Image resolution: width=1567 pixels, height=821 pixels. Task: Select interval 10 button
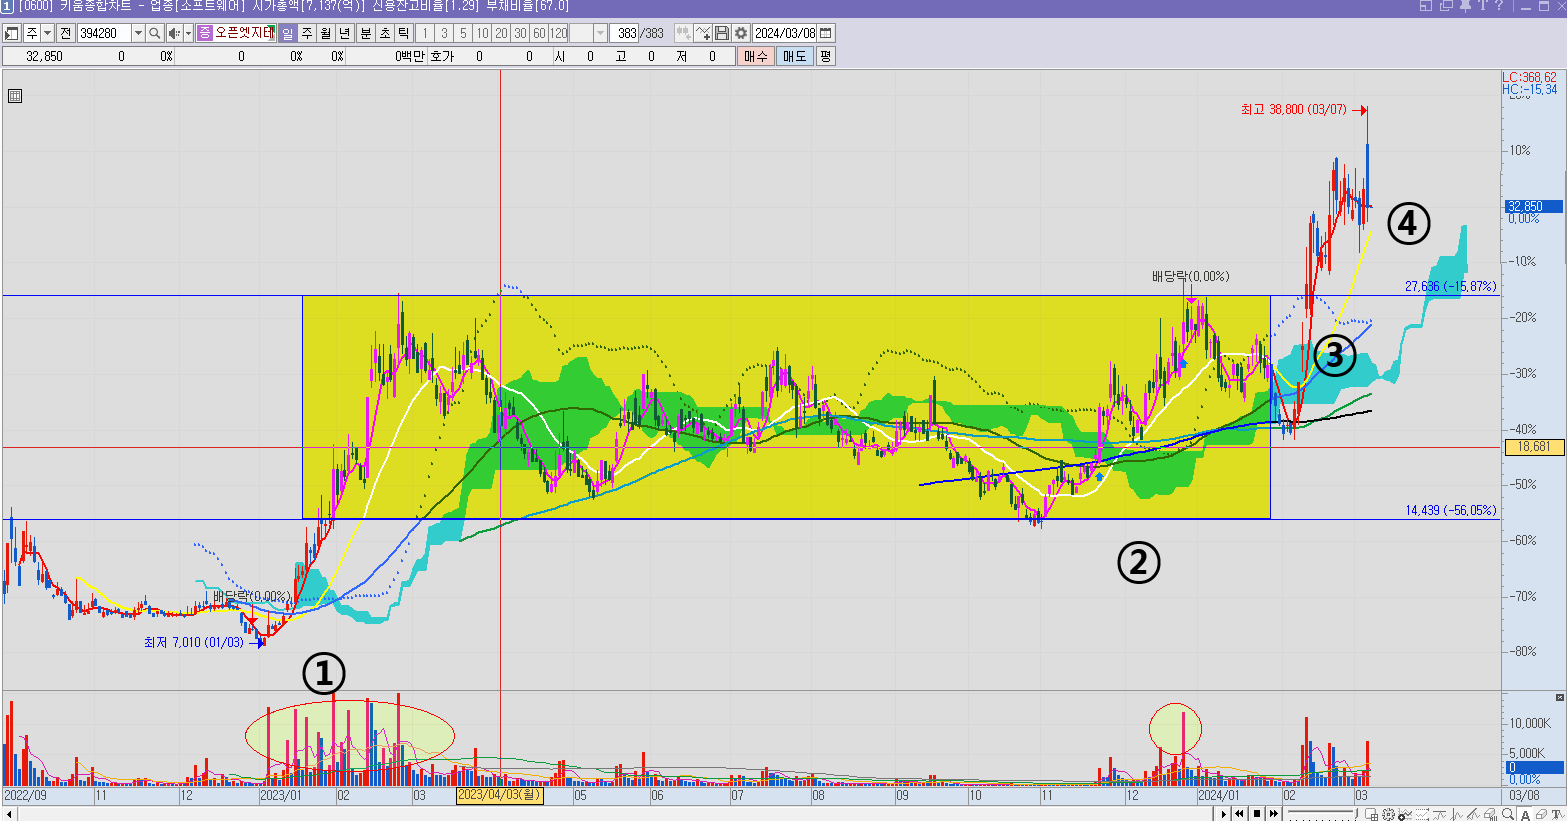point(482,33)
